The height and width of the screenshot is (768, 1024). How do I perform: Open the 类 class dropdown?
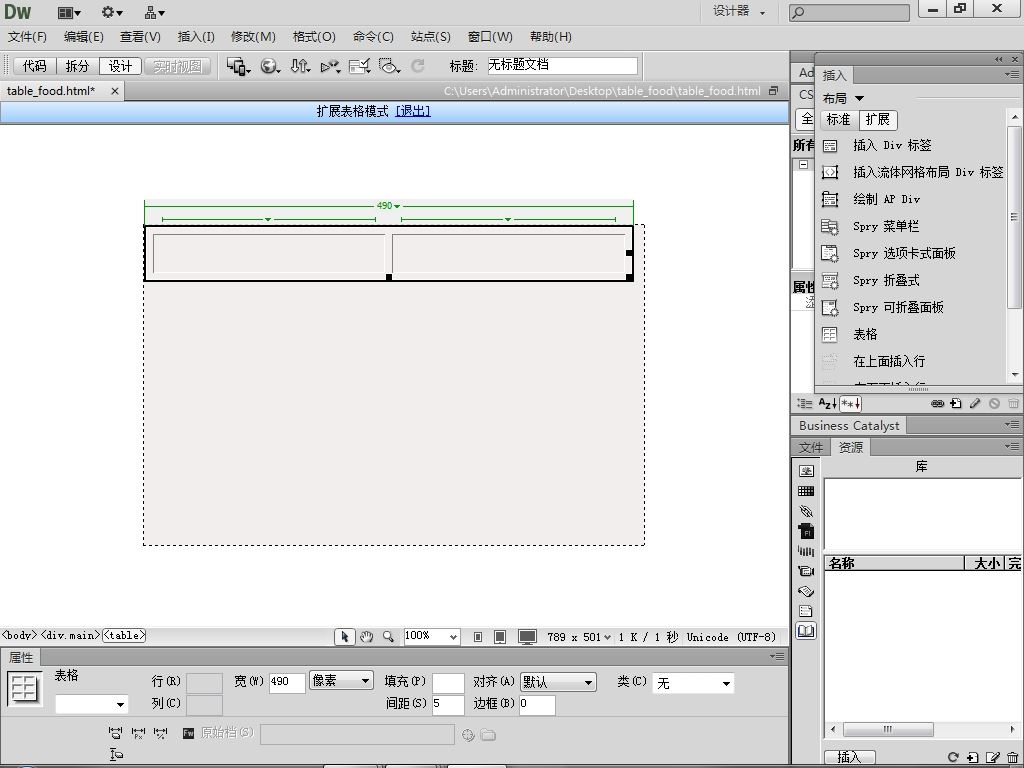(x=694, y=683)
